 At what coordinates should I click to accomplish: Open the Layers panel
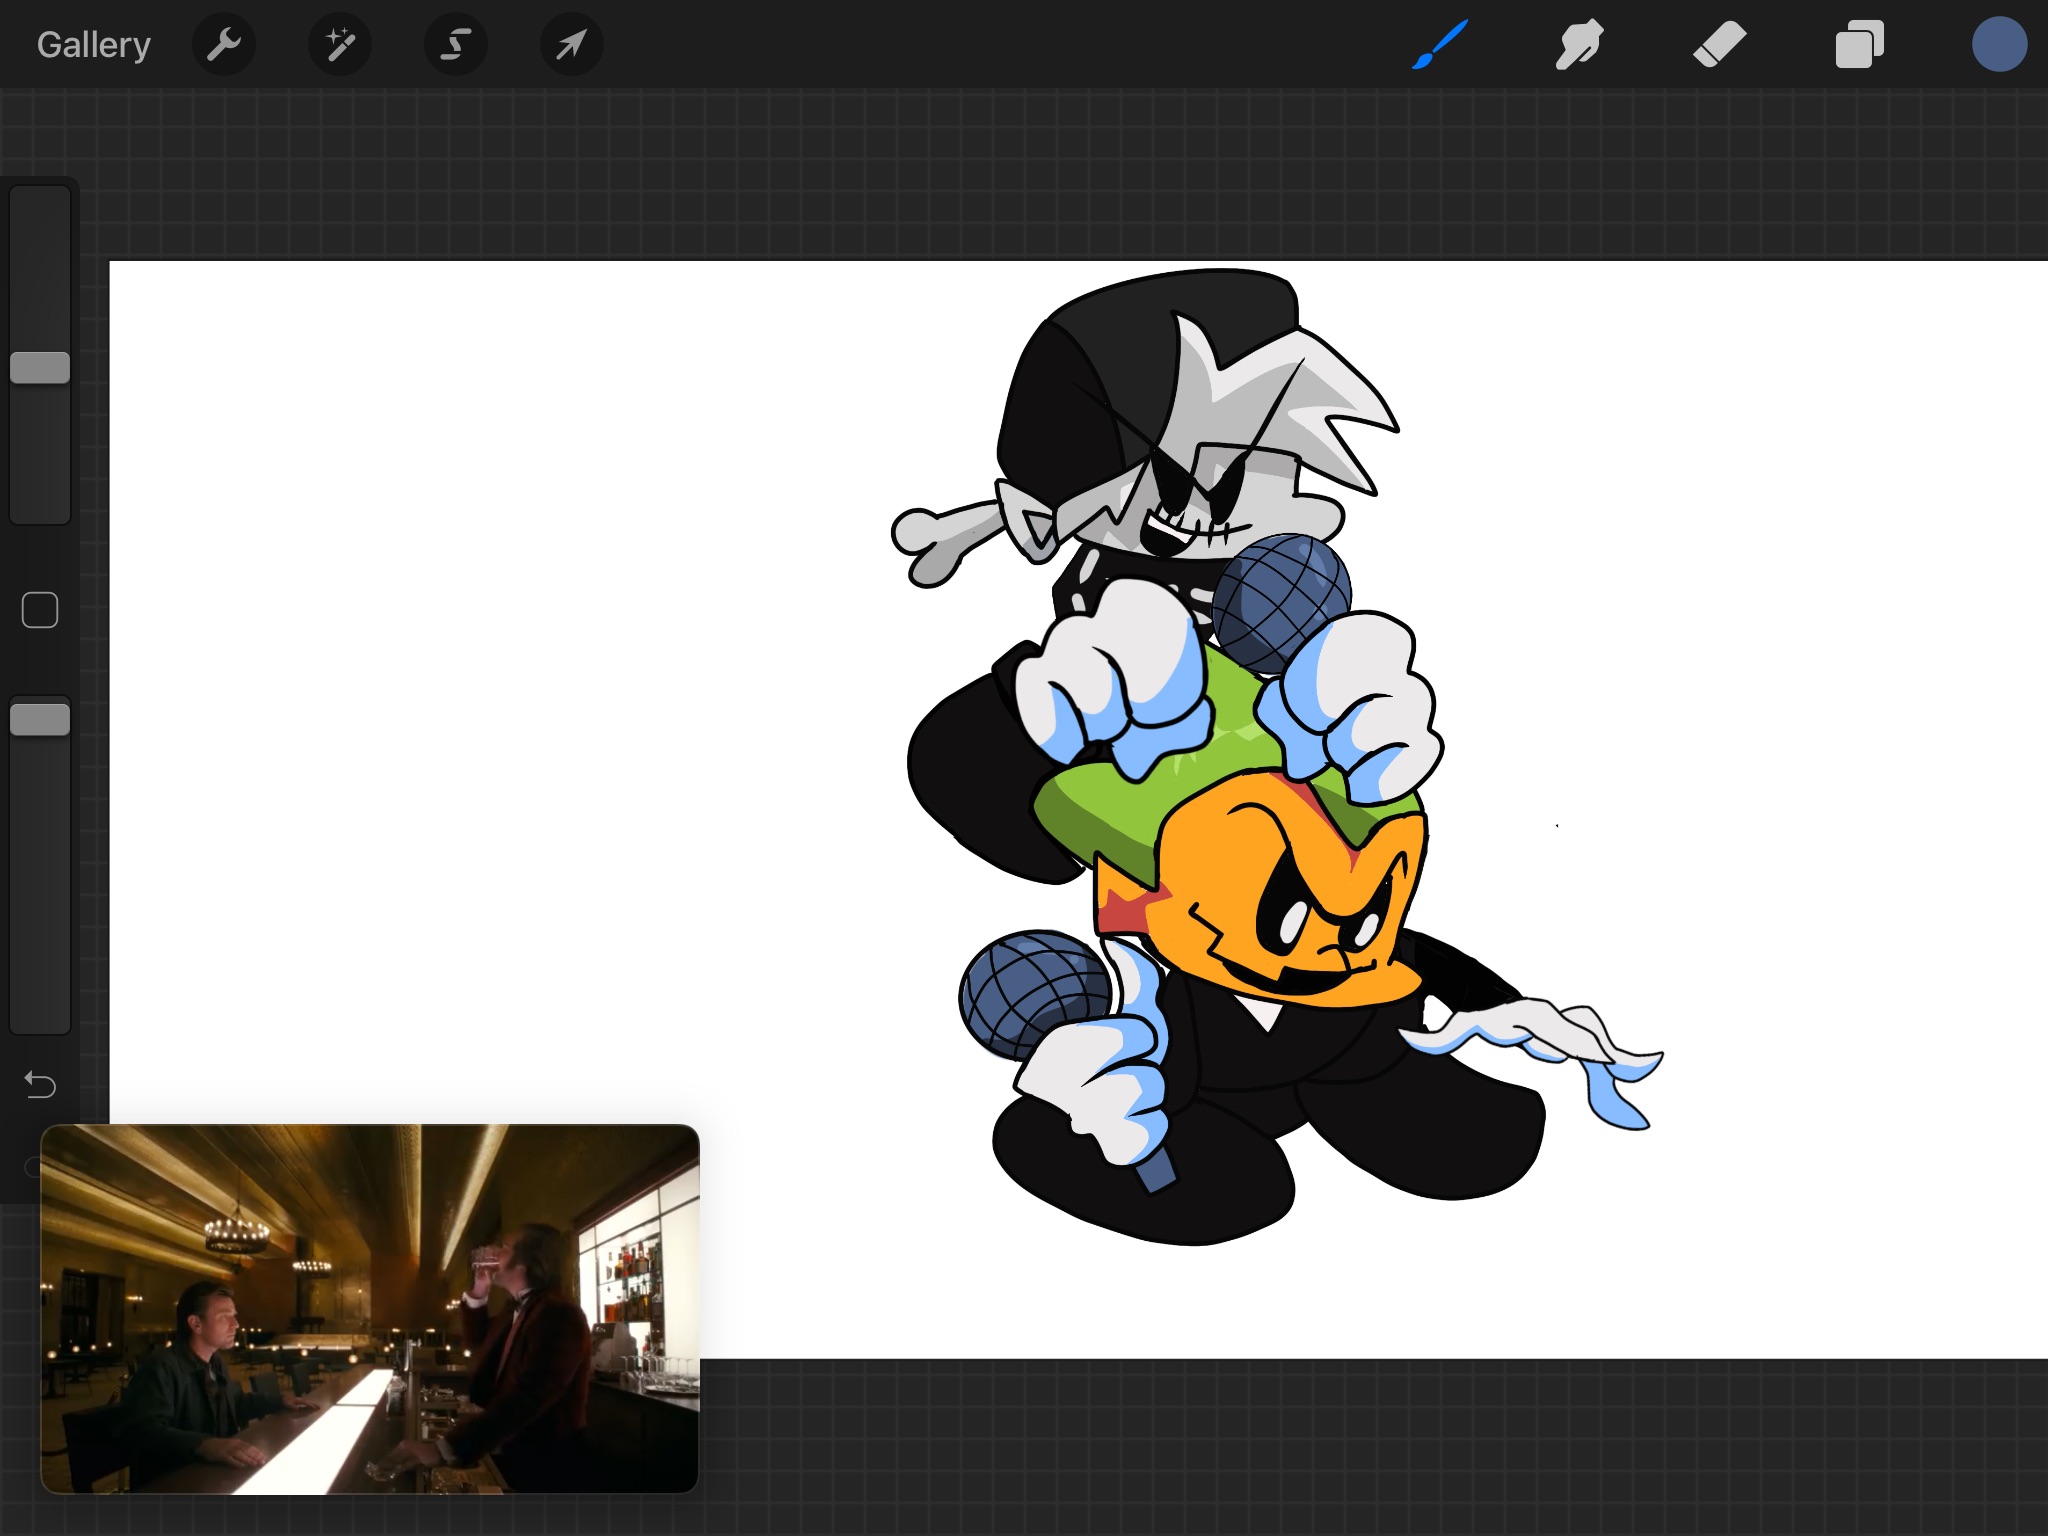click(1859, 45)
